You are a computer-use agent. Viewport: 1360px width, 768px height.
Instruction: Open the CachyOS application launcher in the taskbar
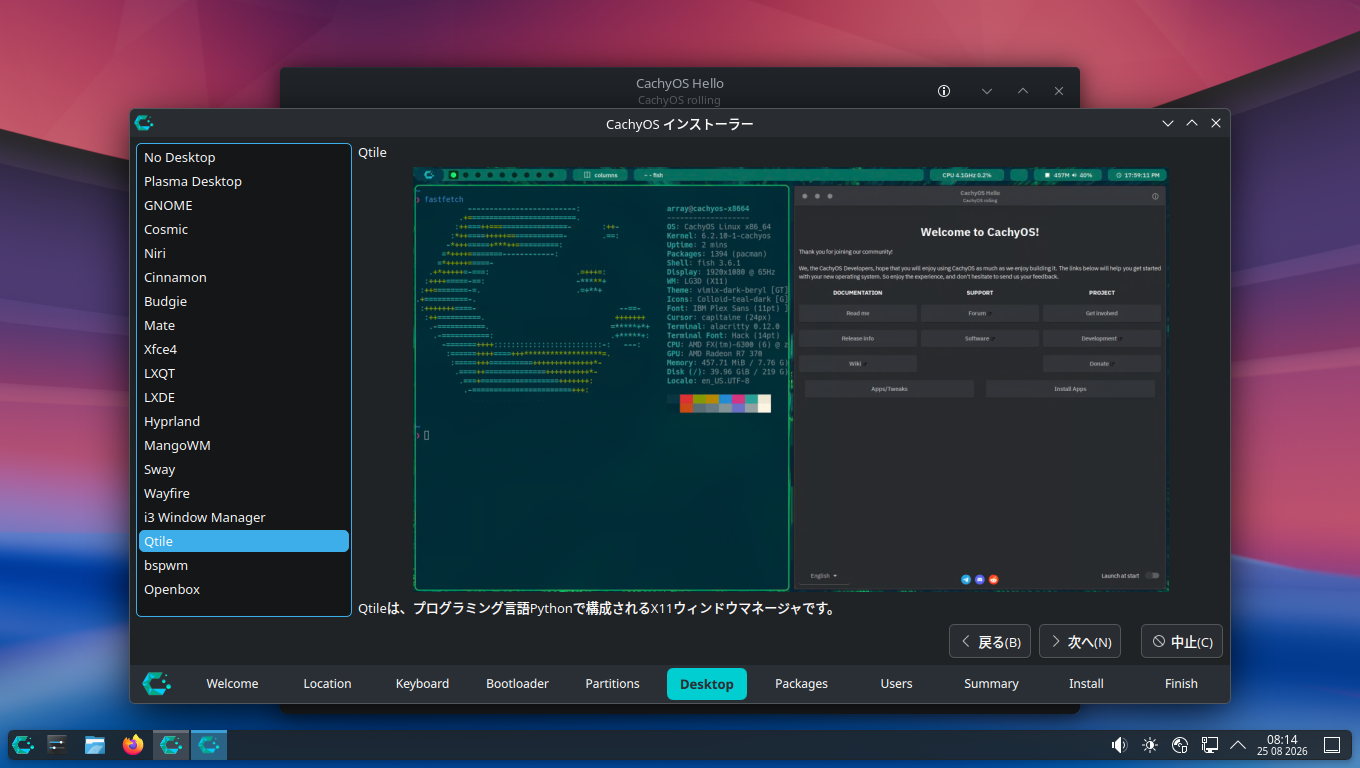(24, 745)
